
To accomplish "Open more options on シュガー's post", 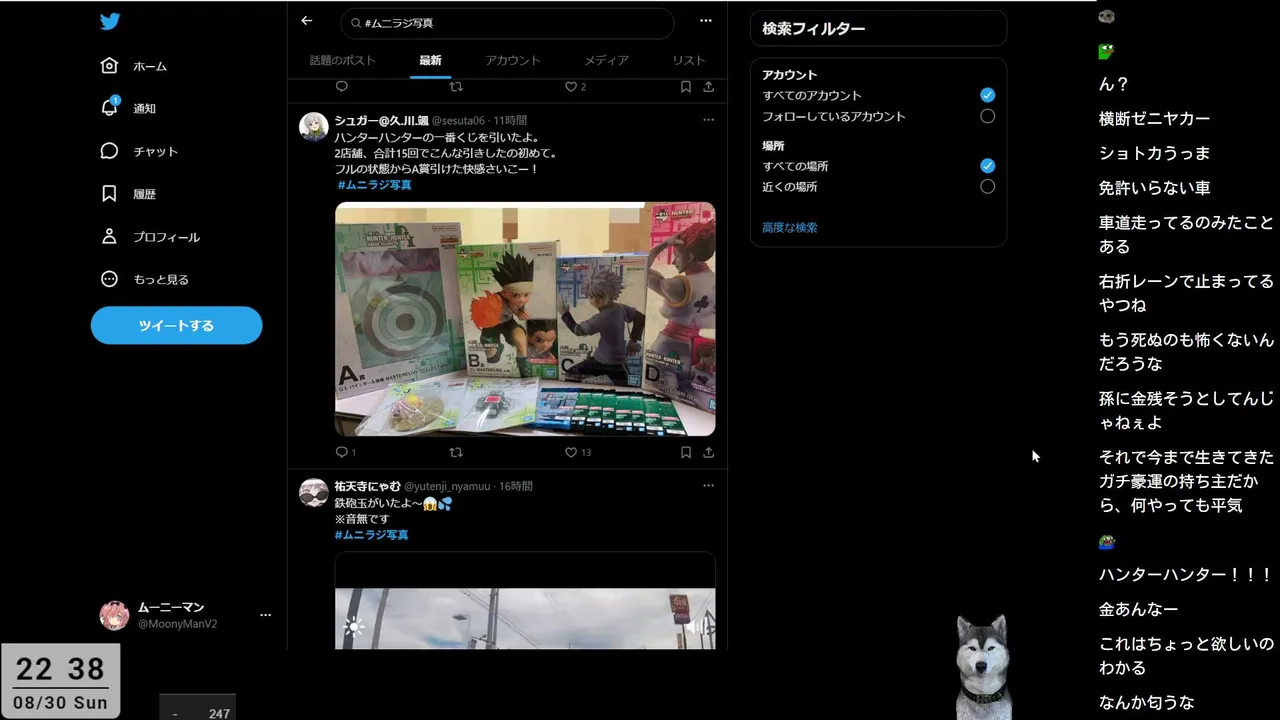I will click(x=708, y=120).
